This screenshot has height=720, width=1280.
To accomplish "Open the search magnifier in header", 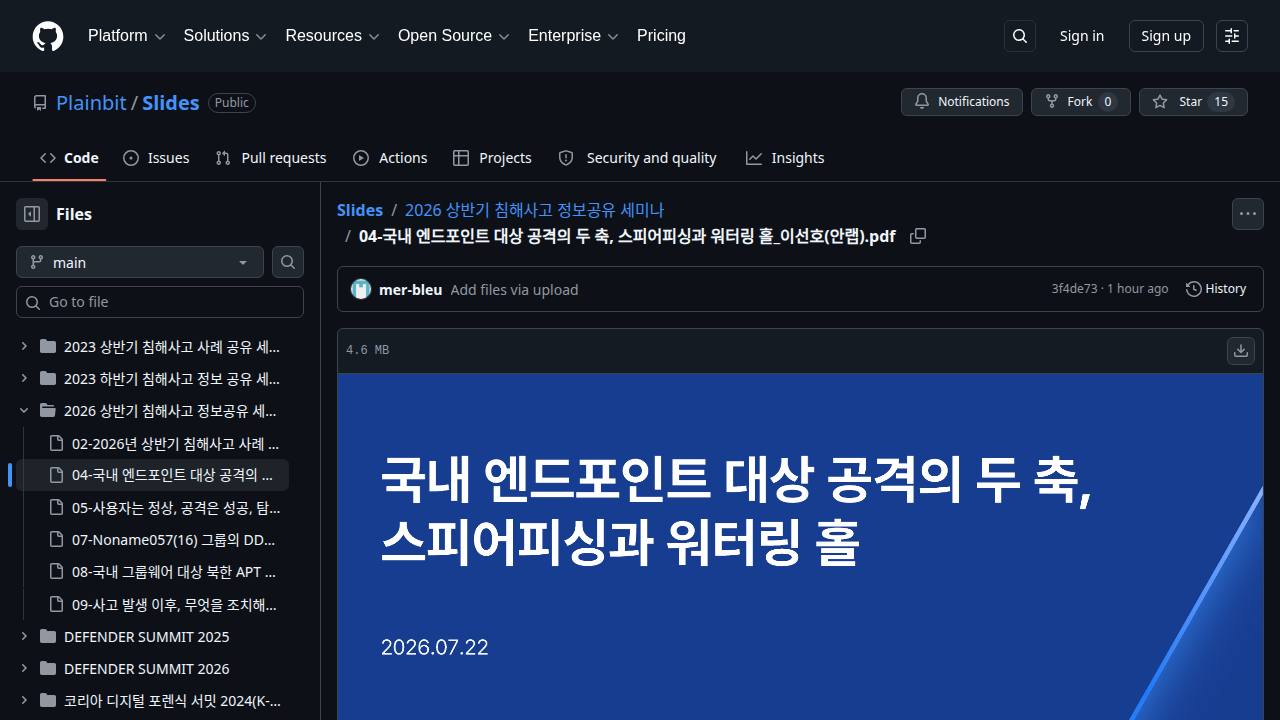I will 1020,36.
